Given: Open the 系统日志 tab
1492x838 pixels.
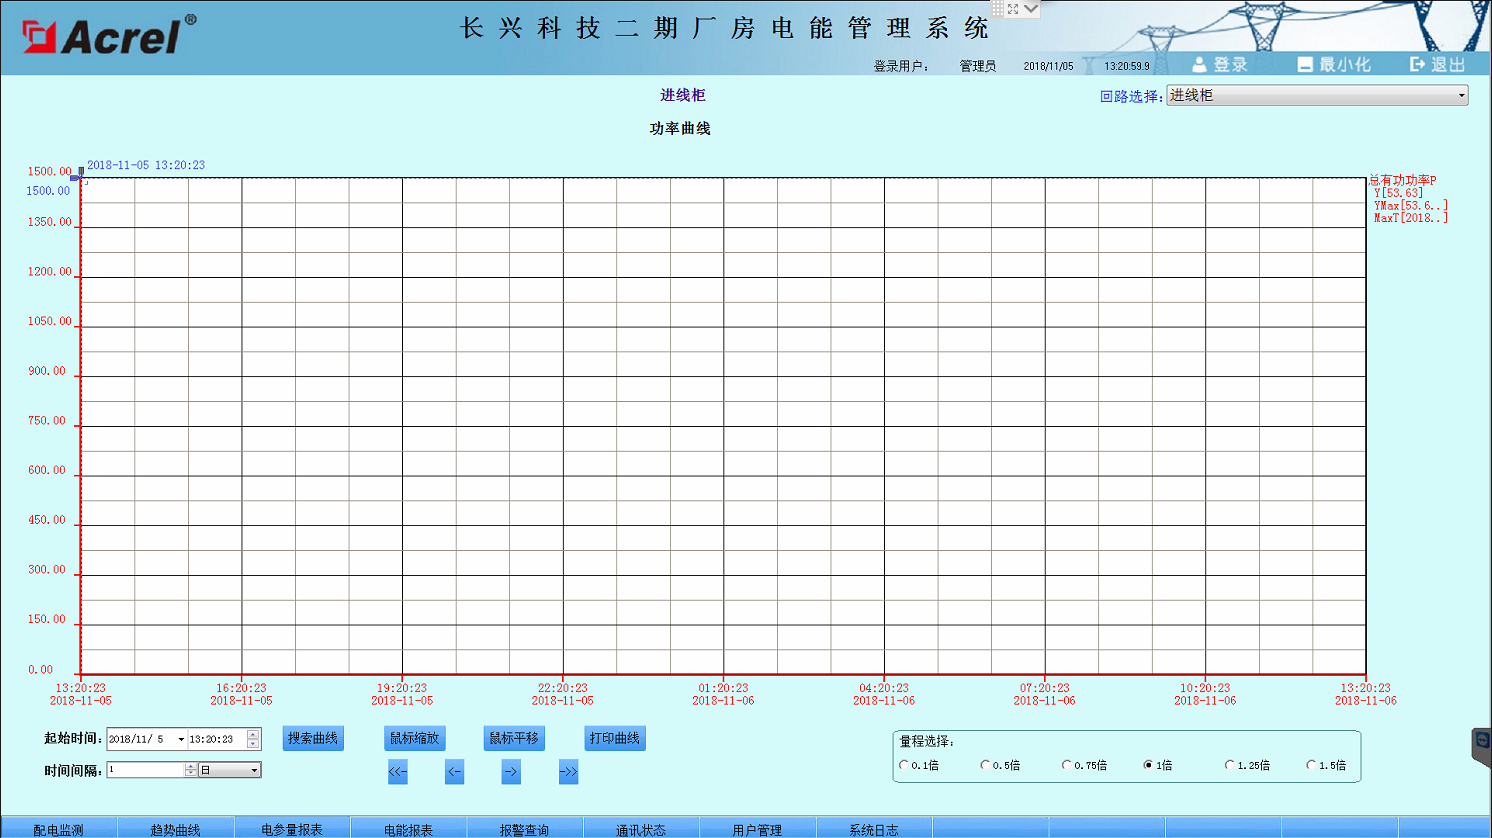Looking at the screenshot, I should [873, 828].
